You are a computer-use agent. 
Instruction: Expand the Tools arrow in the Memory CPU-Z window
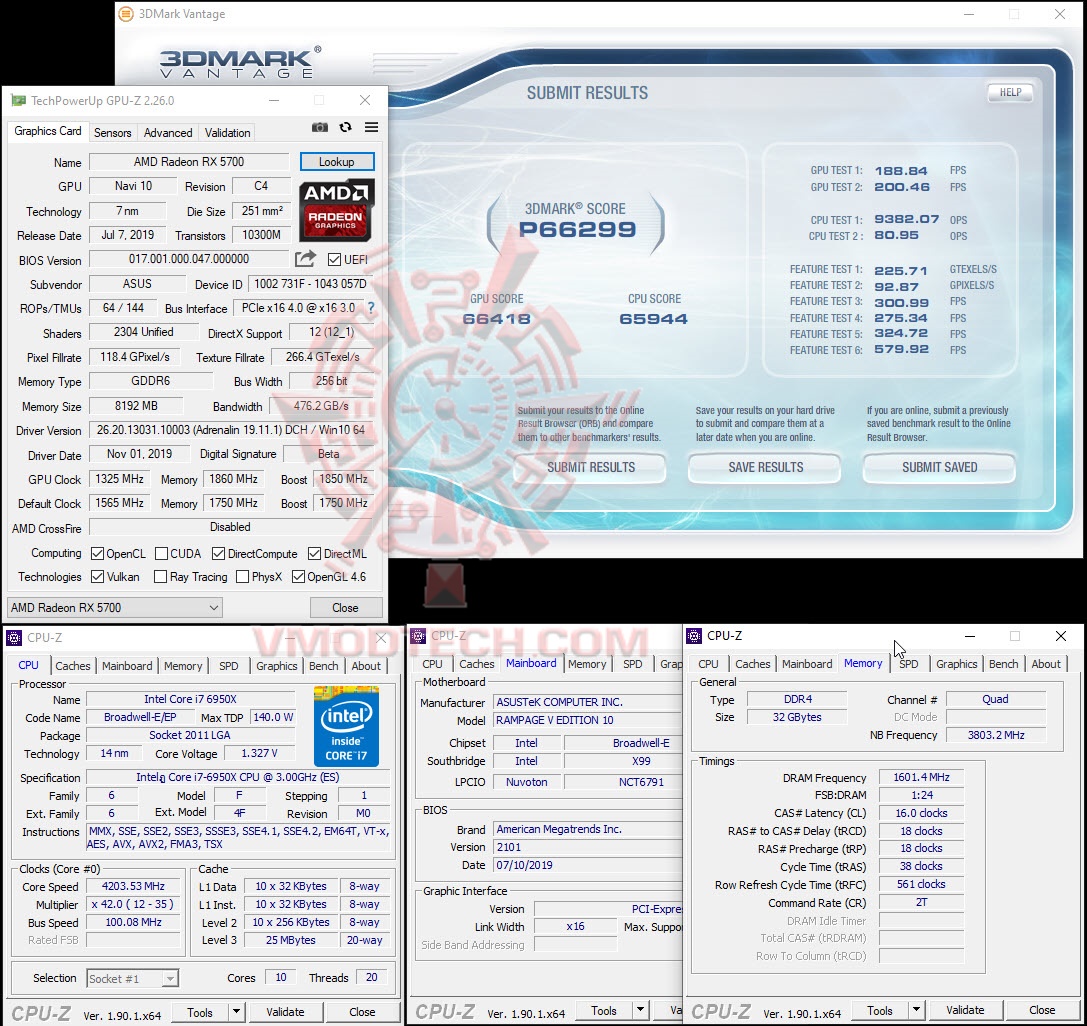click(916, 1010)
